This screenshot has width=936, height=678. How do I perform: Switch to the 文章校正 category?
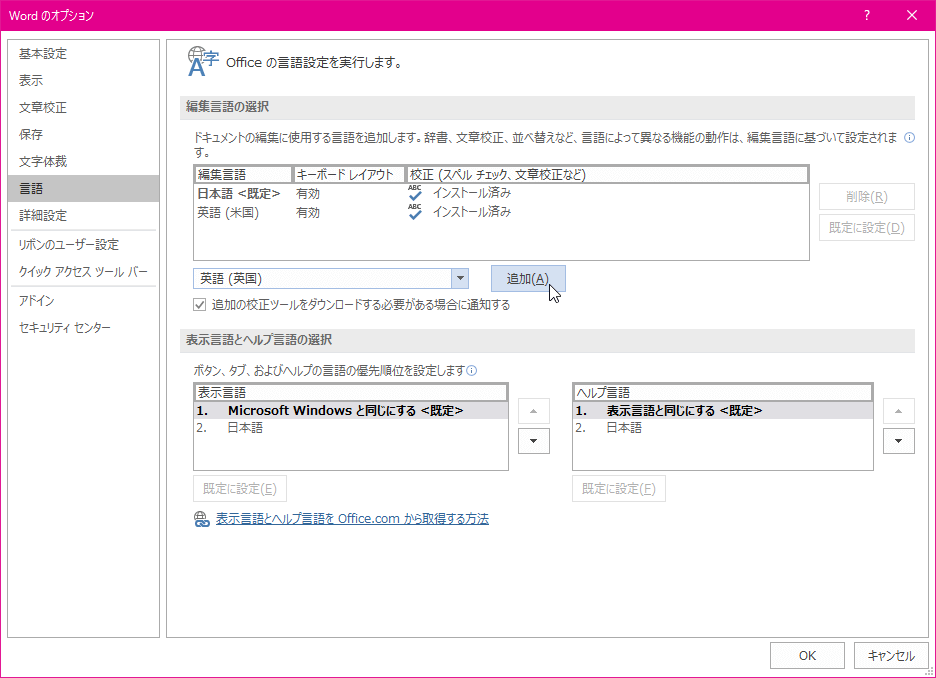click(84, 107)
